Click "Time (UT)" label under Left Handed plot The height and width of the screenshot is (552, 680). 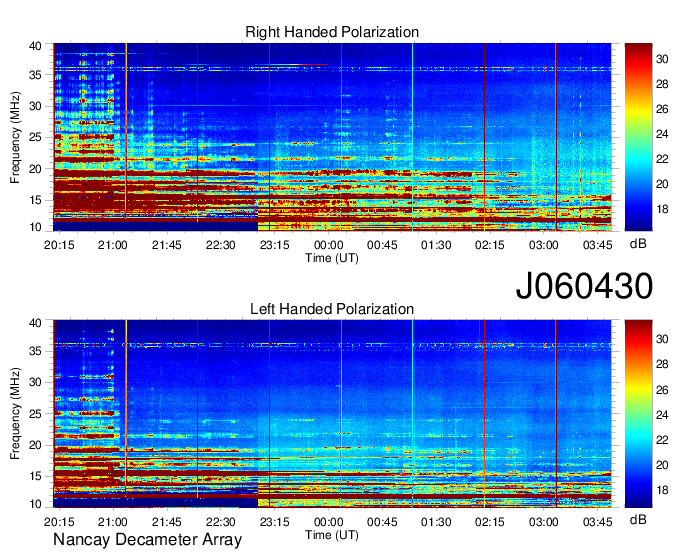(332, 535)
